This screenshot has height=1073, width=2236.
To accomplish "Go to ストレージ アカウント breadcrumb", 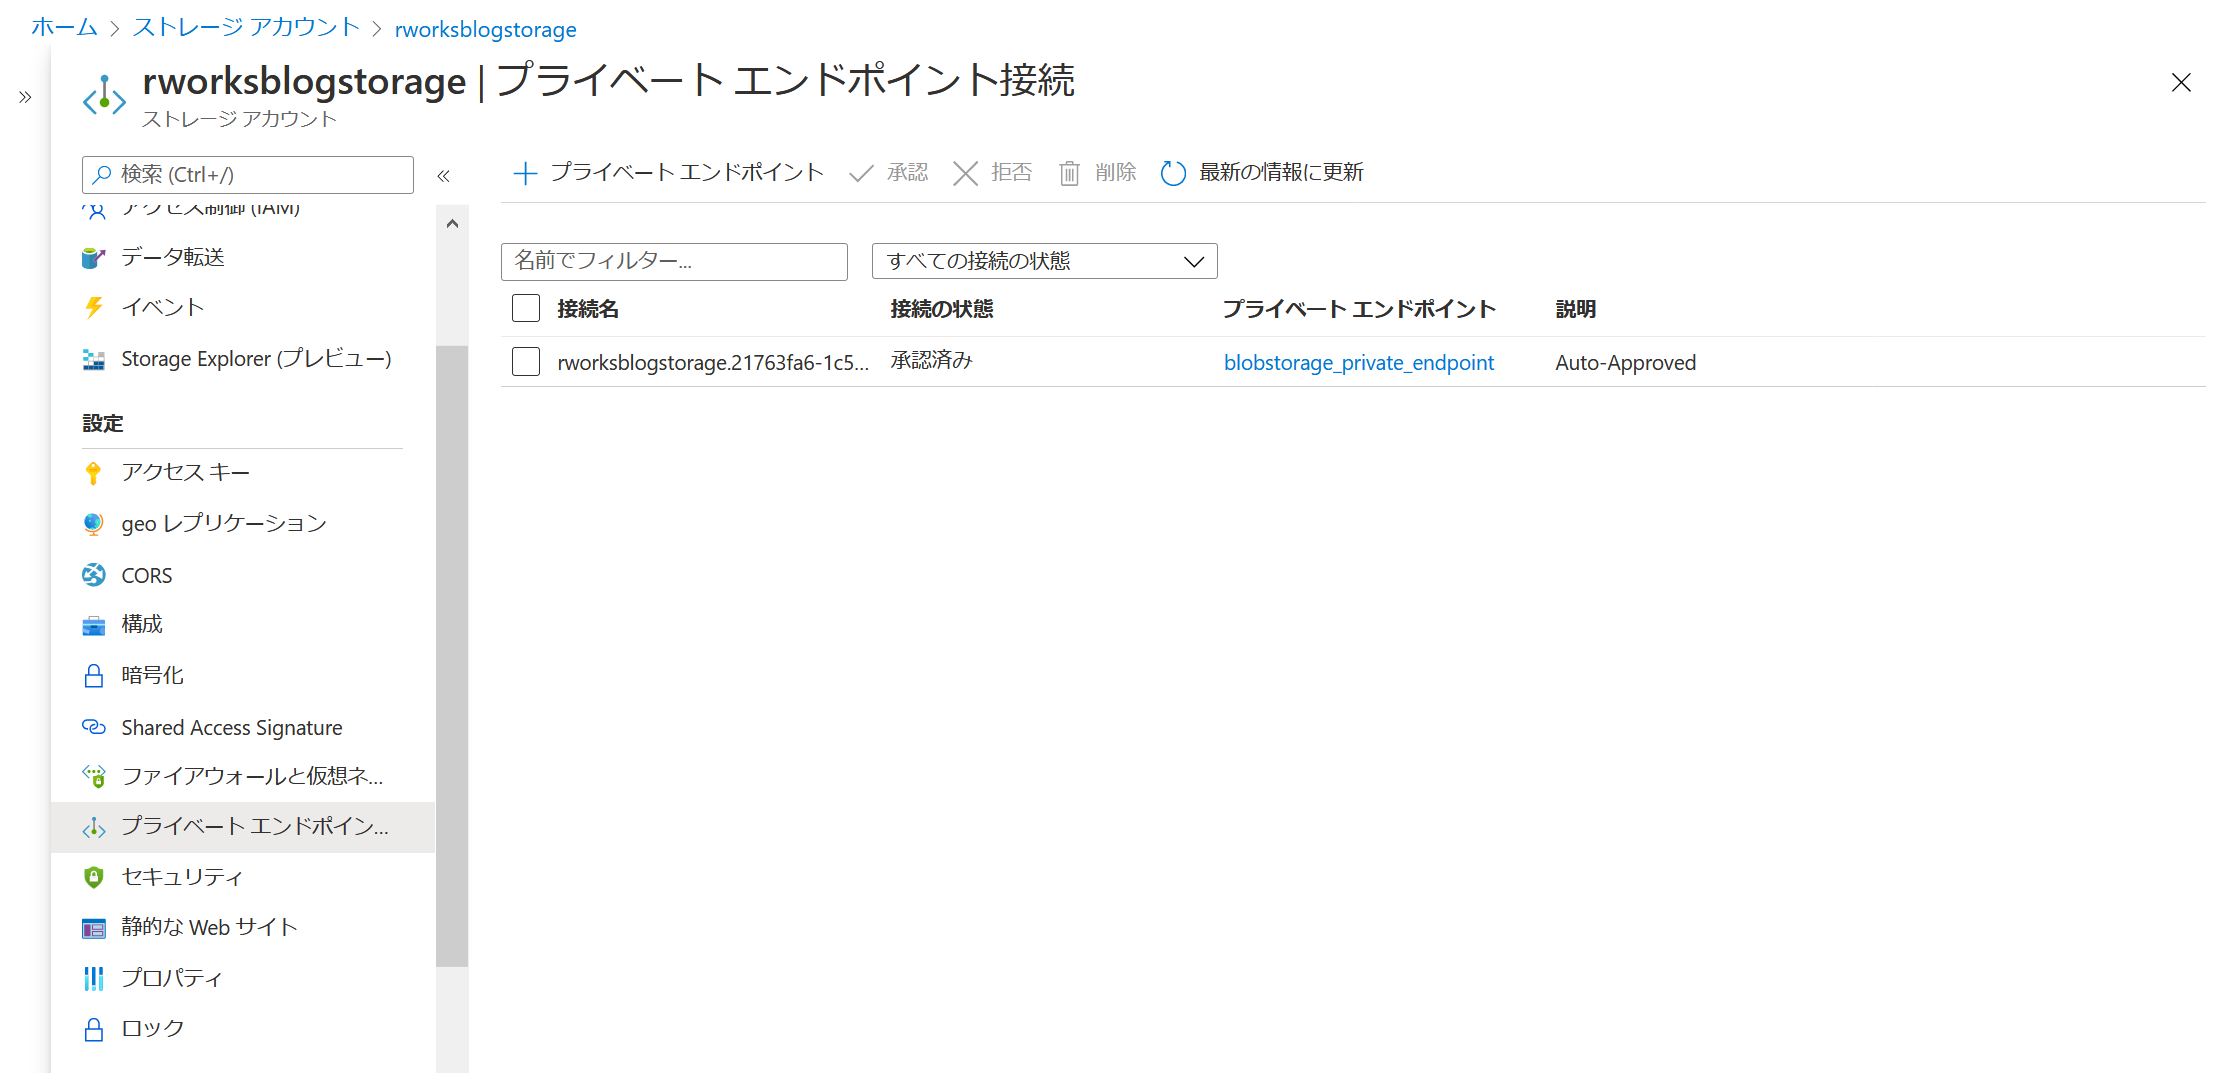I will [247, 28].
